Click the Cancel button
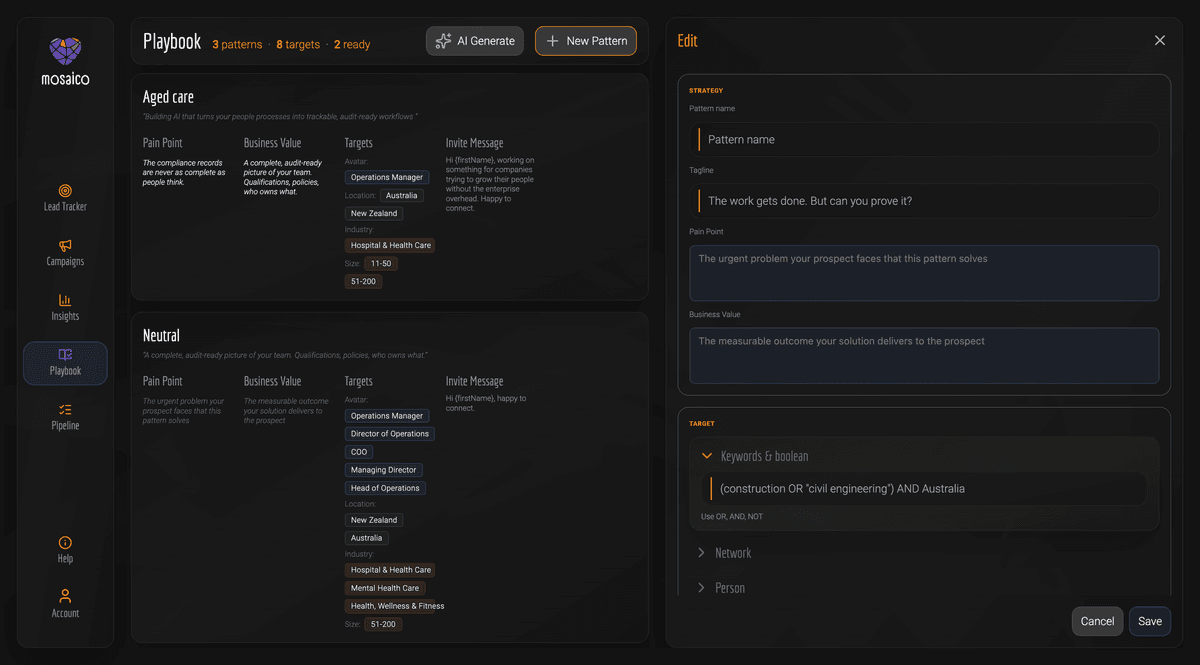This screenshot has height=665, width=1200. 1097,621
